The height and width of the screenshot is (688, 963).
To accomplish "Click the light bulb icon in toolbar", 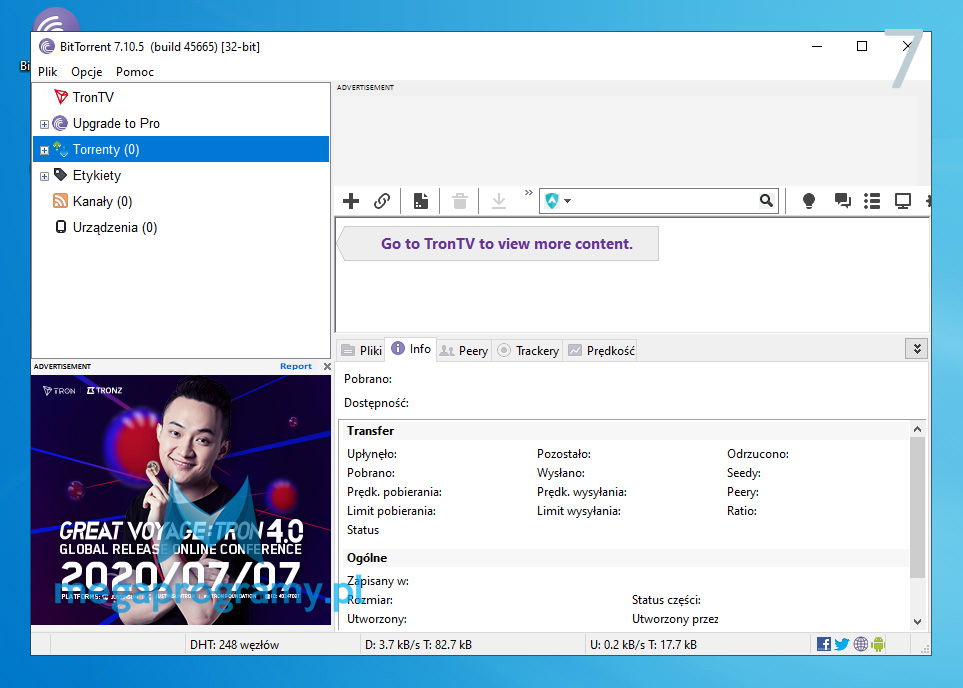I will (809, 201).
